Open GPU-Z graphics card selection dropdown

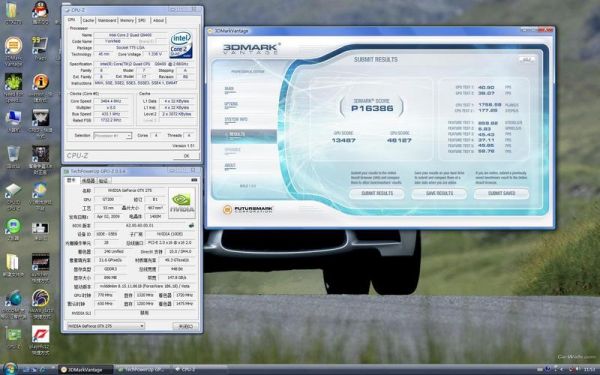coord(105,326)
